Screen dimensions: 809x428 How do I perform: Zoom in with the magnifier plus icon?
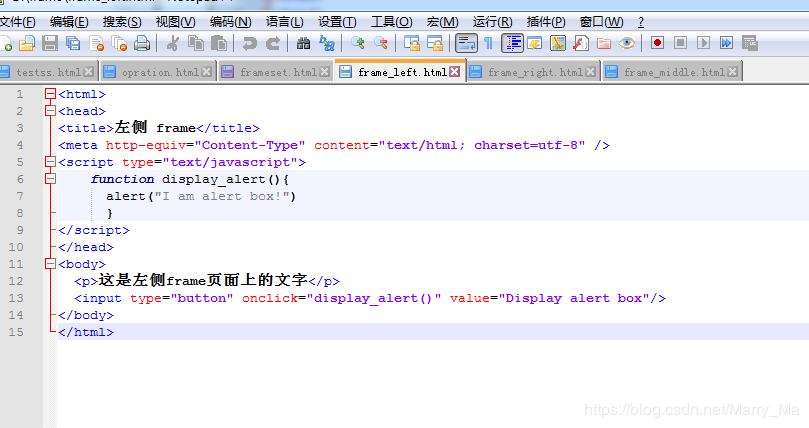pos(358,43)
